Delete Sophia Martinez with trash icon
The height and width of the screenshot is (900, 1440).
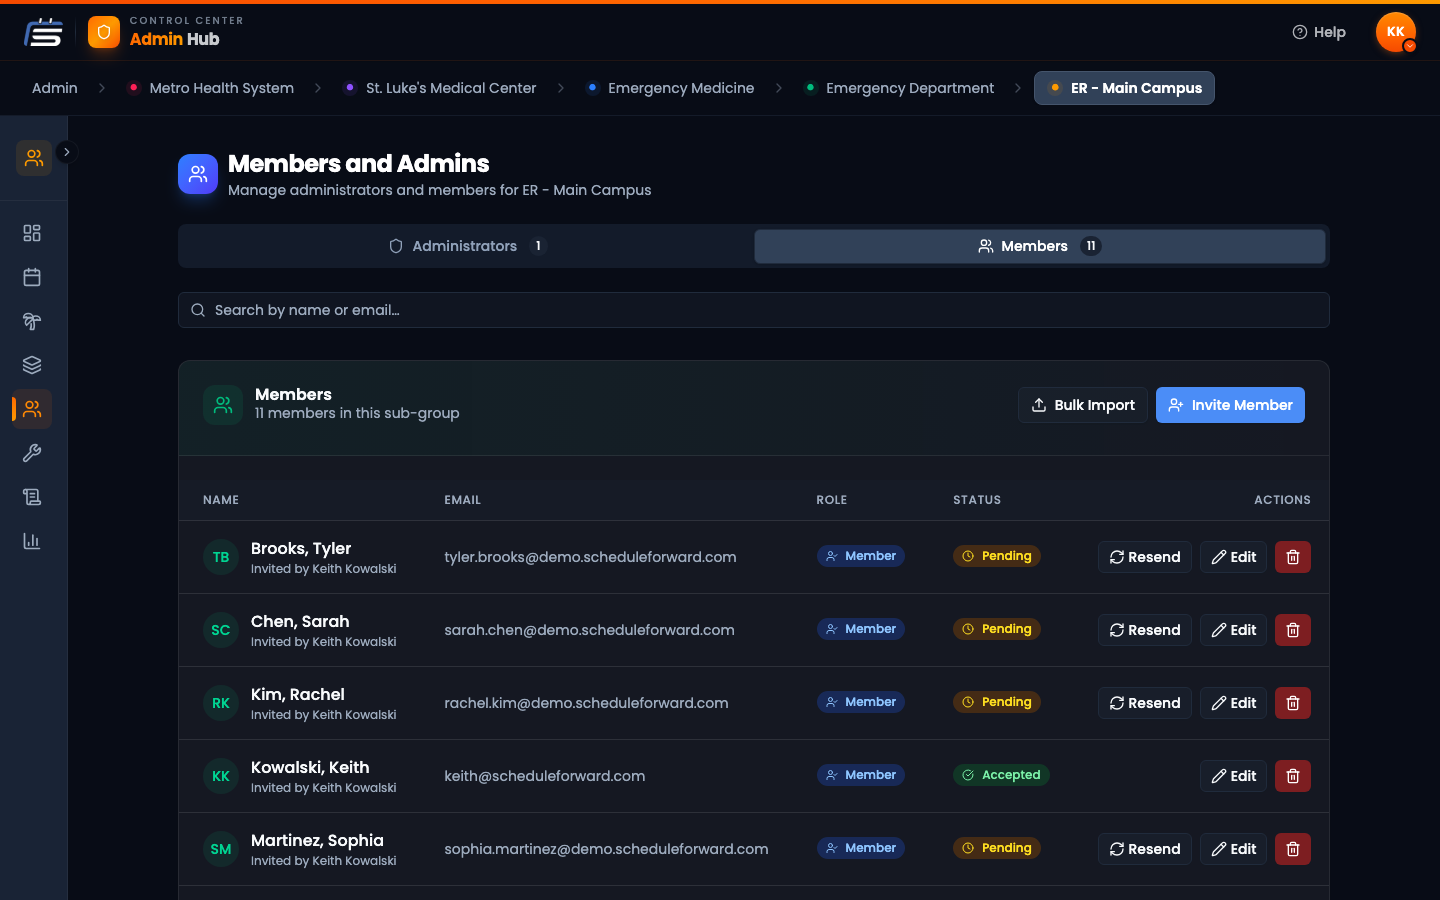tap(1293, 849)
